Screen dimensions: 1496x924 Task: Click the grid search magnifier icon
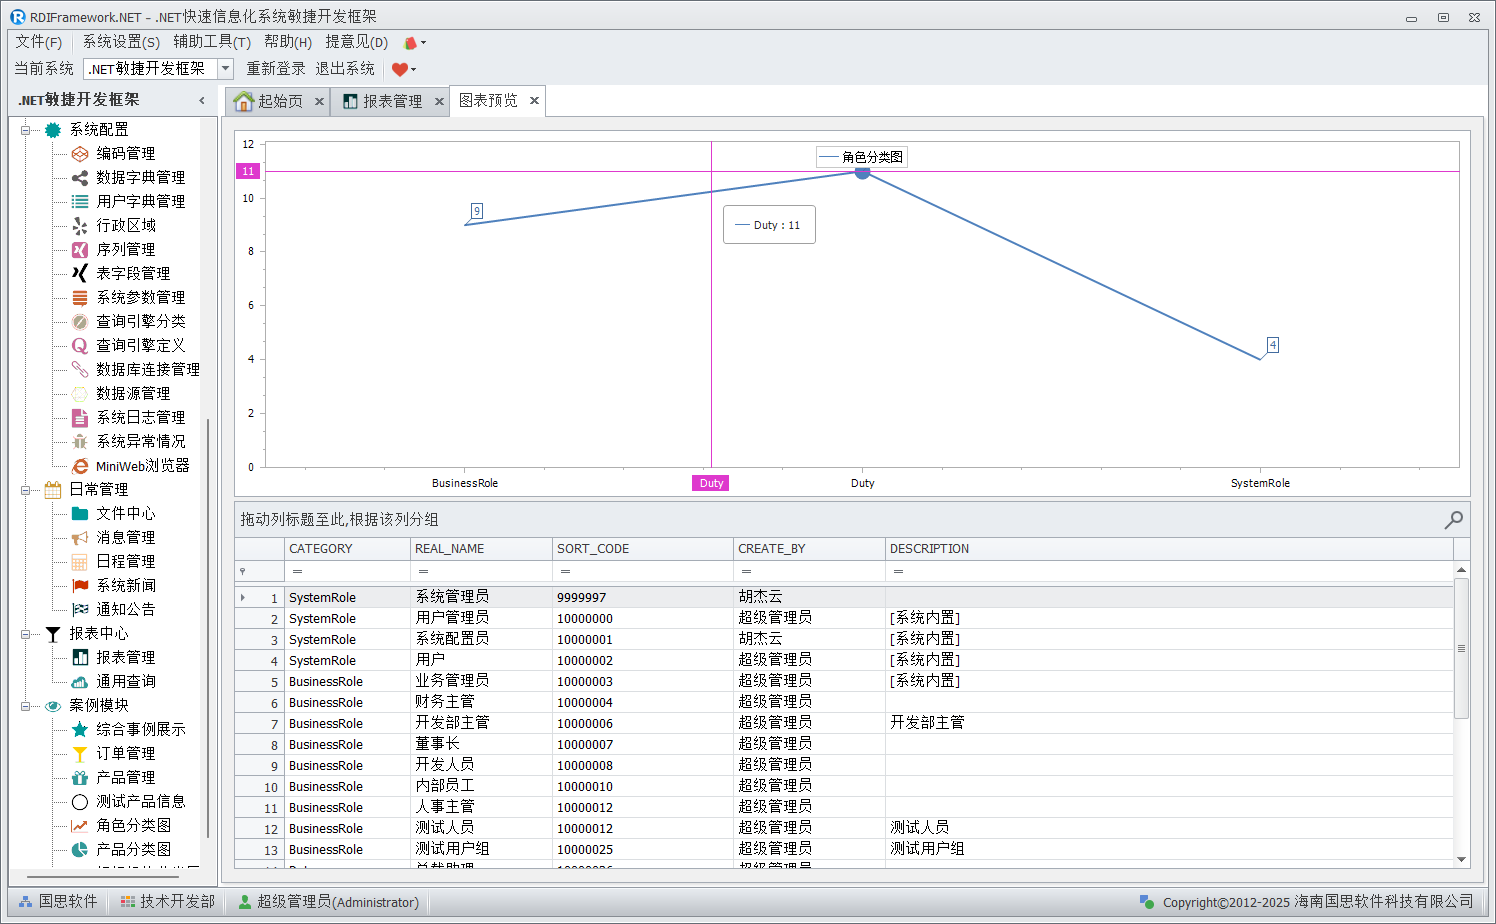tap(1453, 519)
